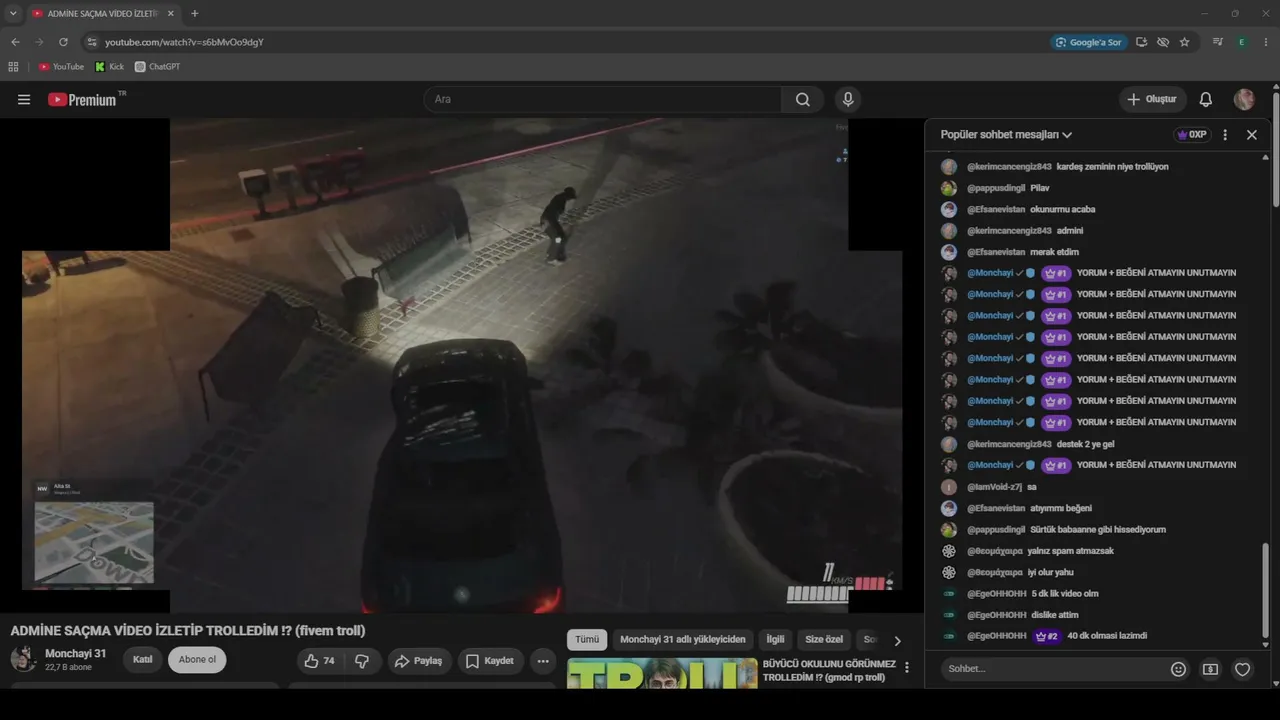Expand Popüler sohbet mesajları chat mode dropdown
Viewport: 1280px width, 720px height.
click(1006, 134)
